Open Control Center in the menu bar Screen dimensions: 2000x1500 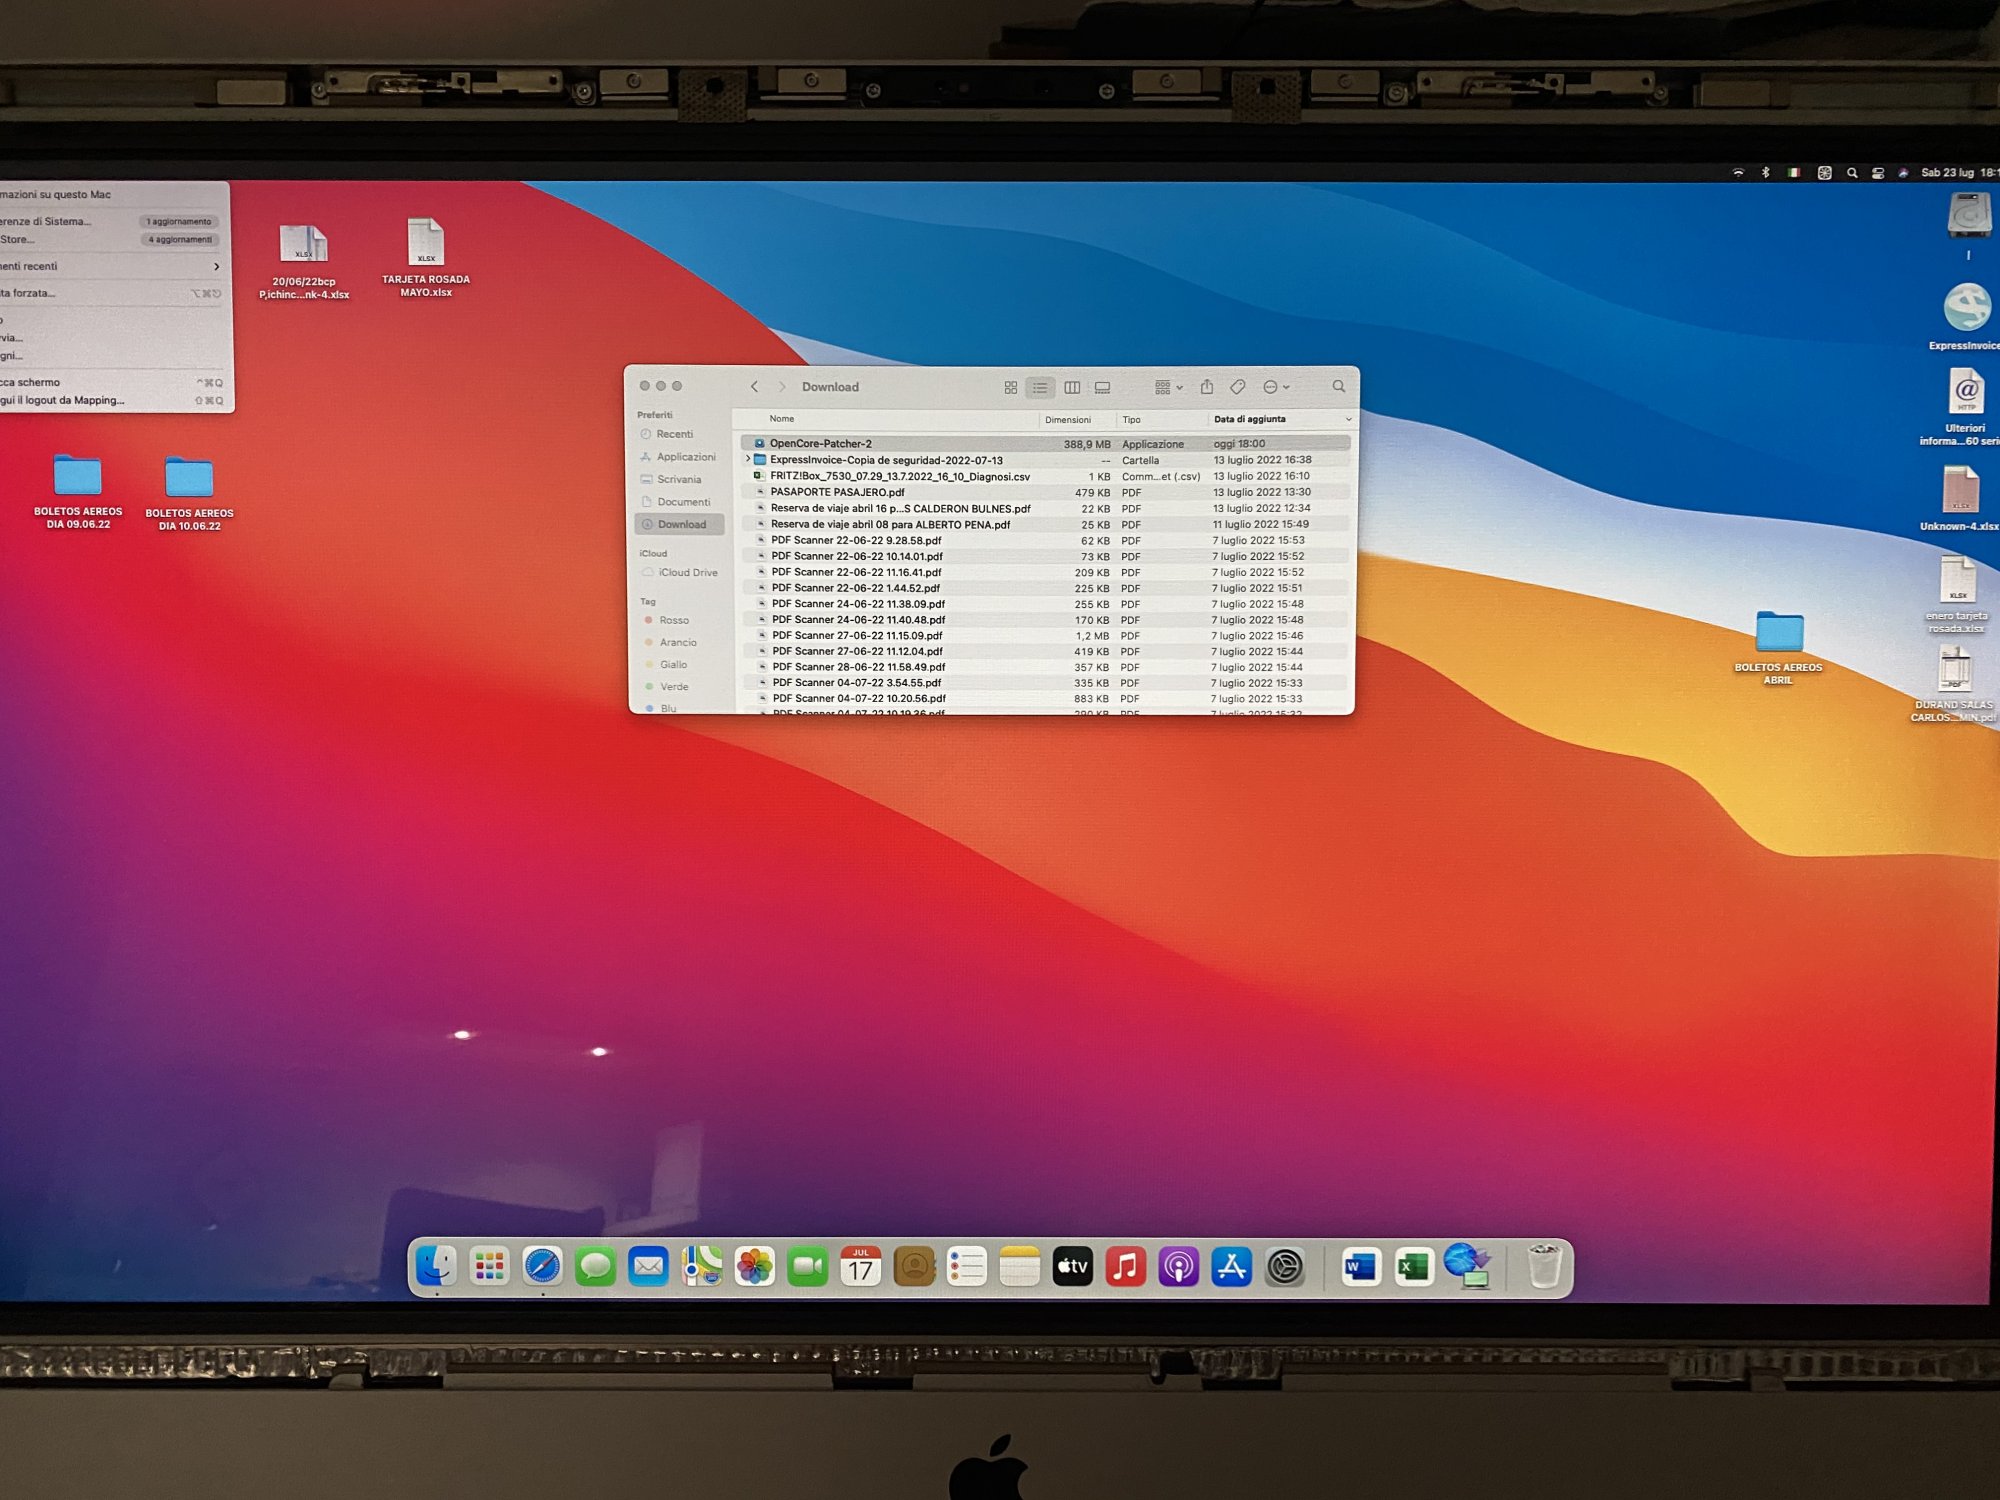[1878, 173]
